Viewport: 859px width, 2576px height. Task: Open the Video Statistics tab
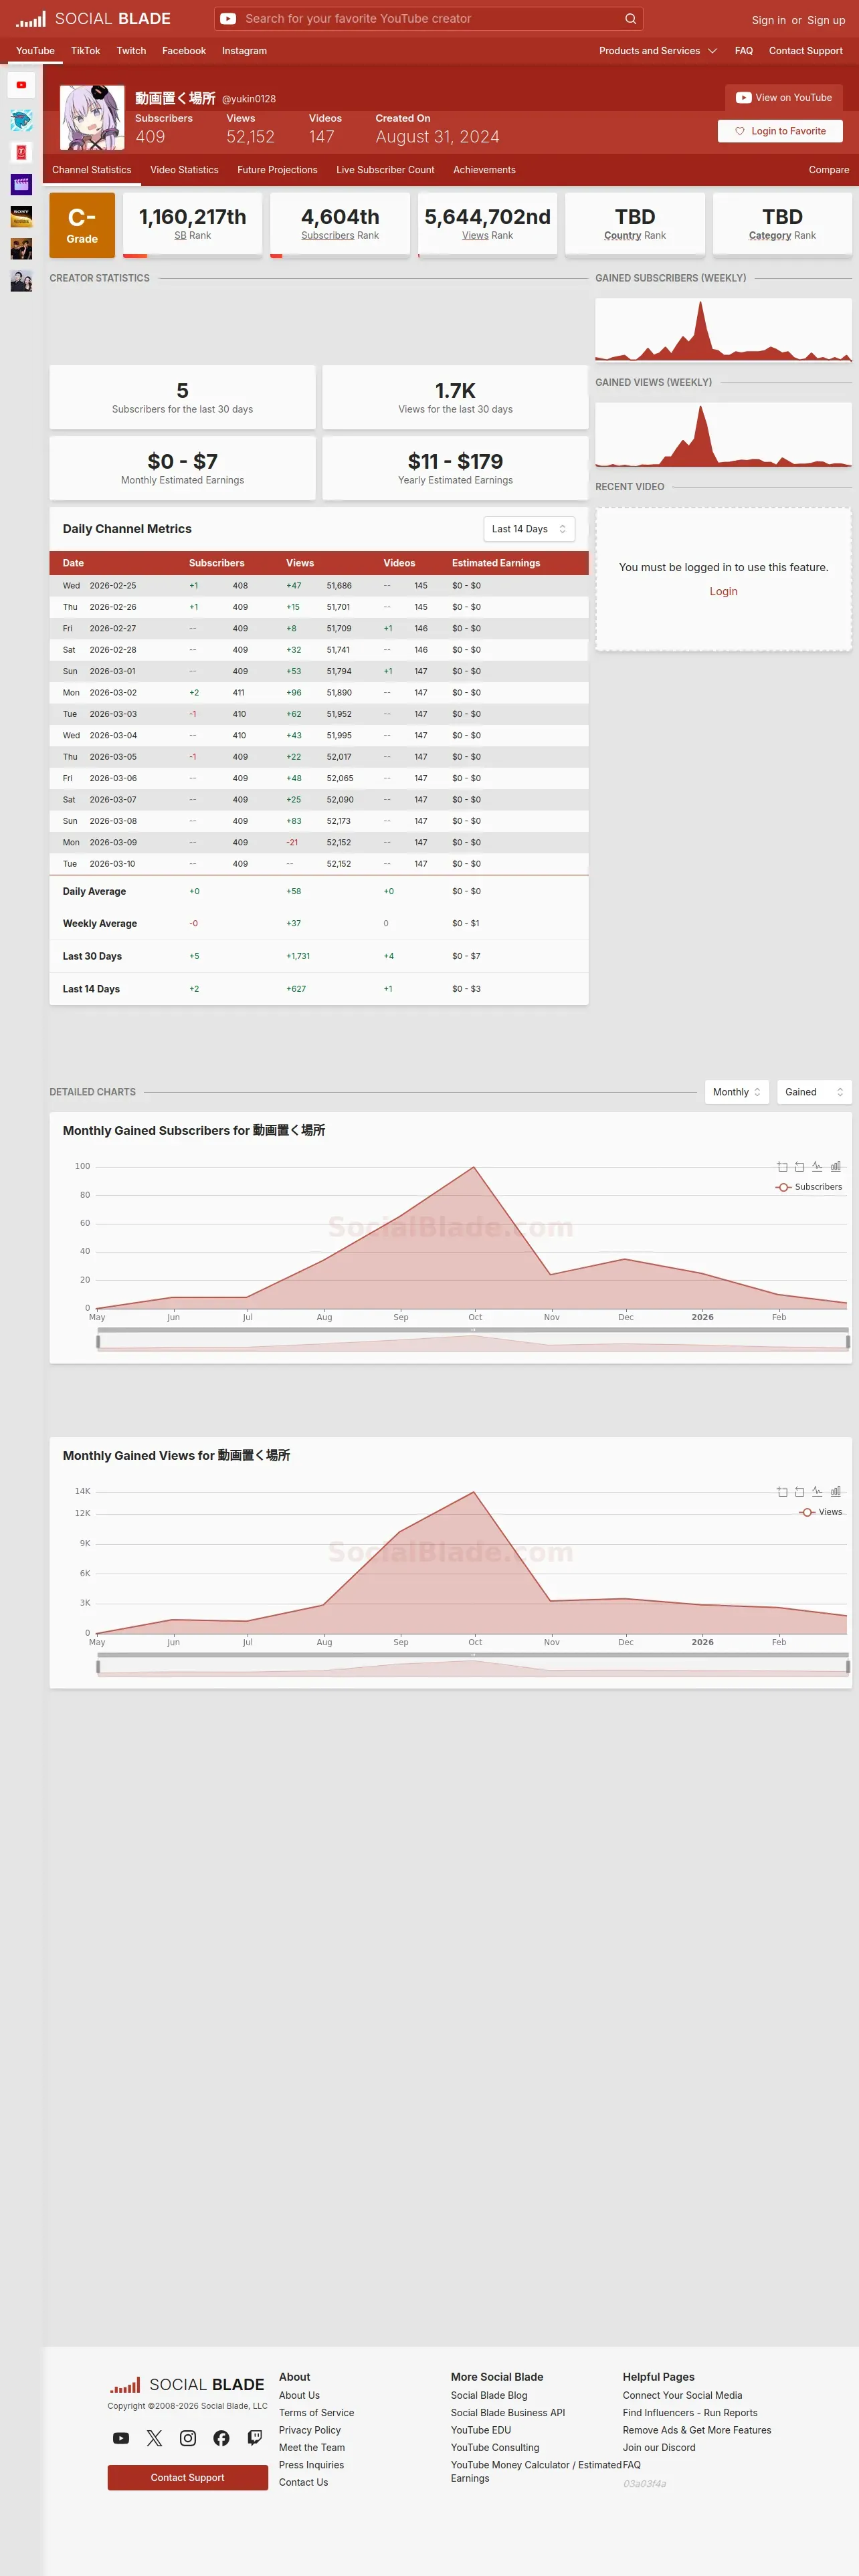click(184, 170)
